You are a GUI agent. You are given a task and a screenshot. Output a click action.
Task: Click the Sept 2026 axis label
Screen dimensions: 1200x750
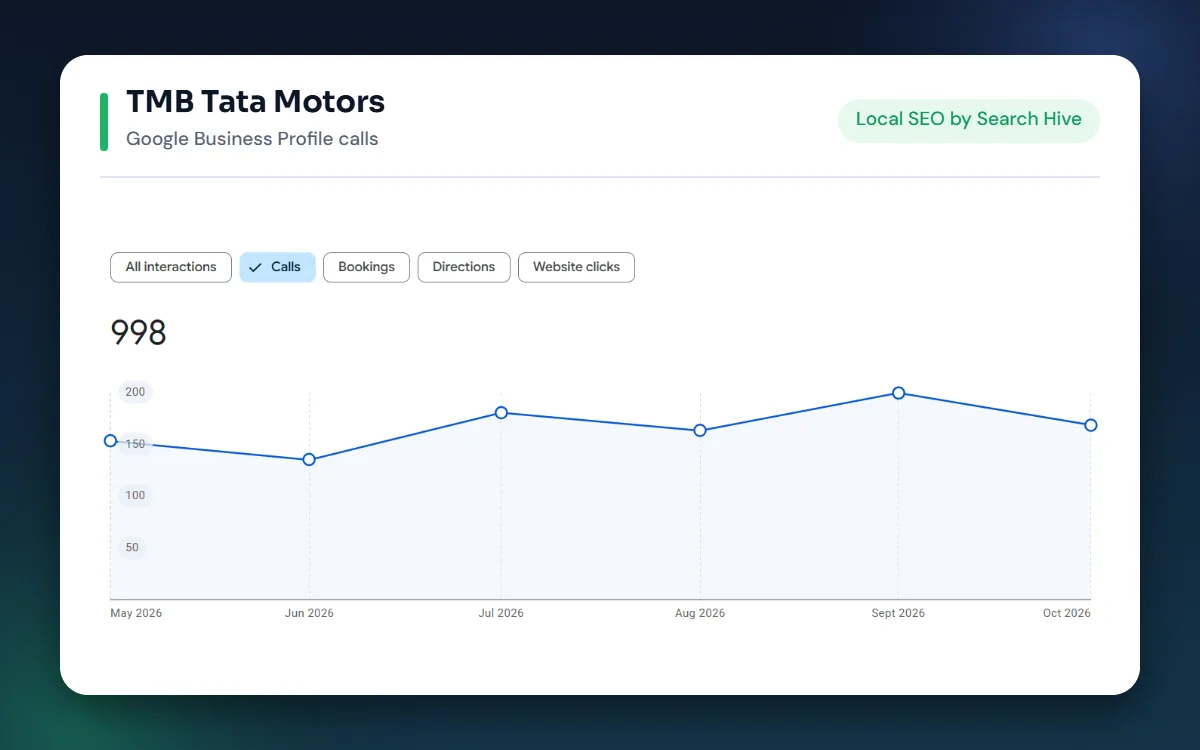[898, 613]
